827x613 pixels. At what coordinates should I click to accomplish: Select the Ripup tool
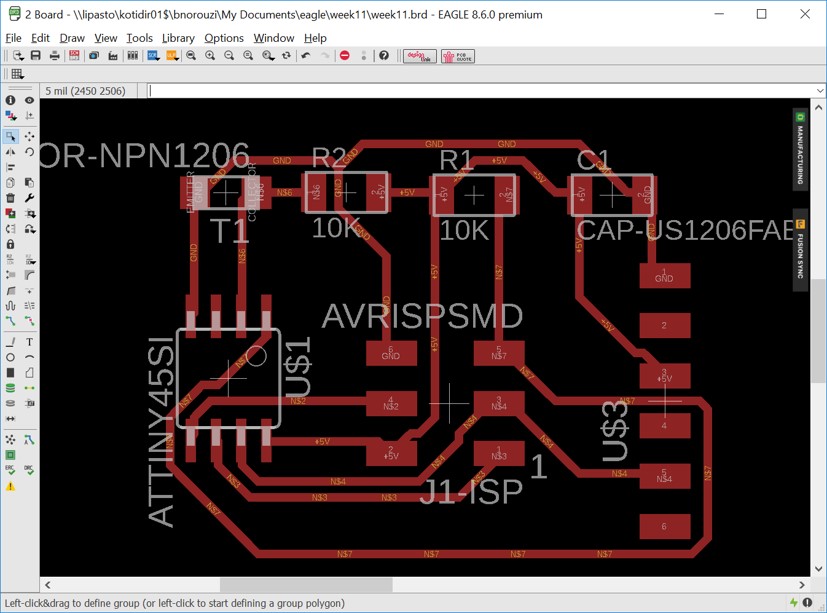30,321
